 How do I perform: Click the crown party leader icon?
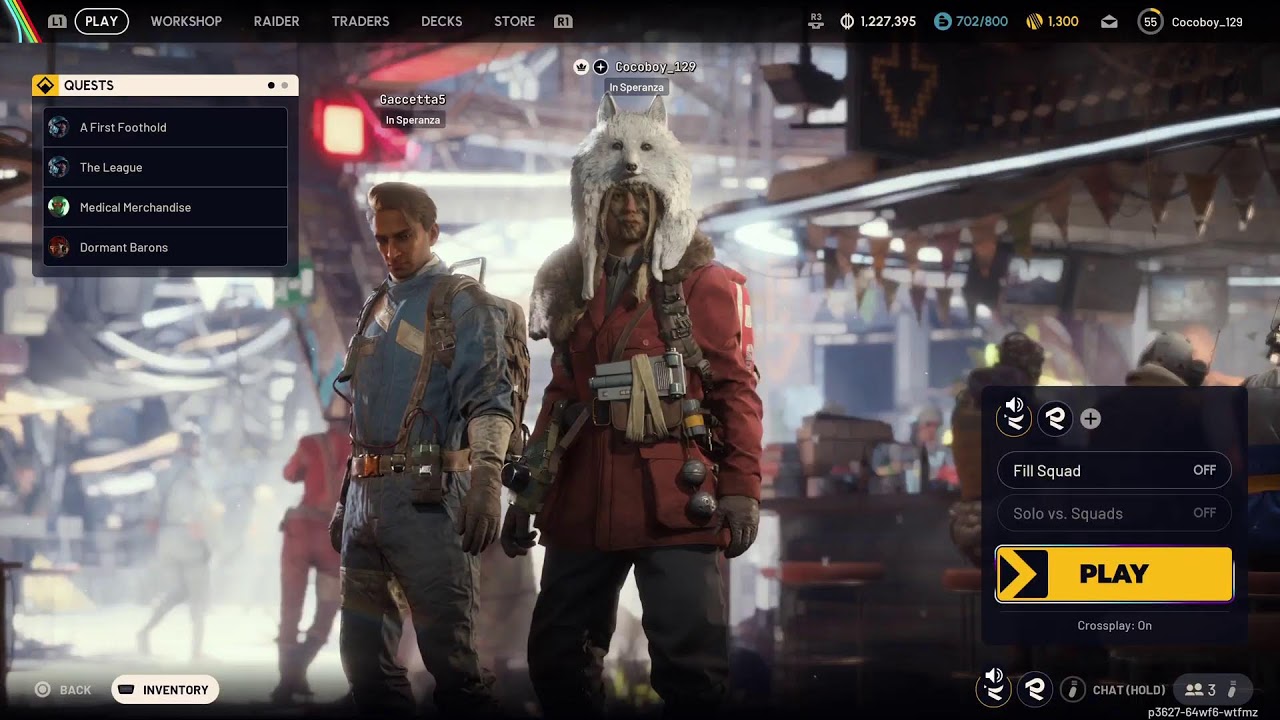coord(581,67)
